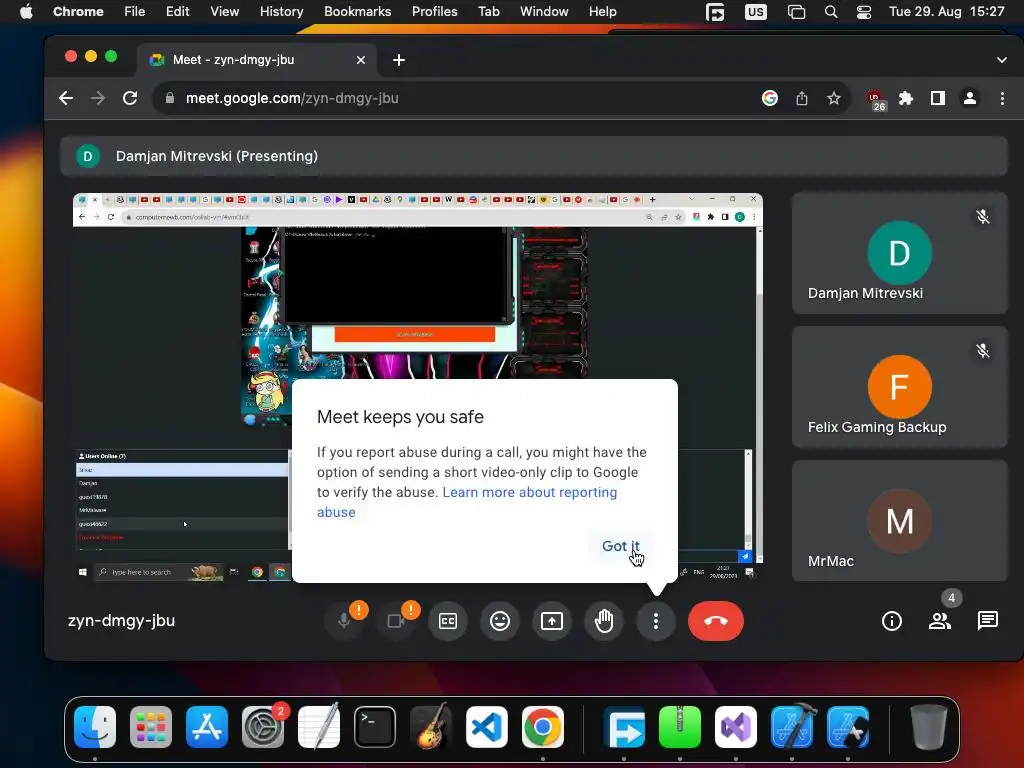
Task: Open the View menu
Action: tap(225, 12)
